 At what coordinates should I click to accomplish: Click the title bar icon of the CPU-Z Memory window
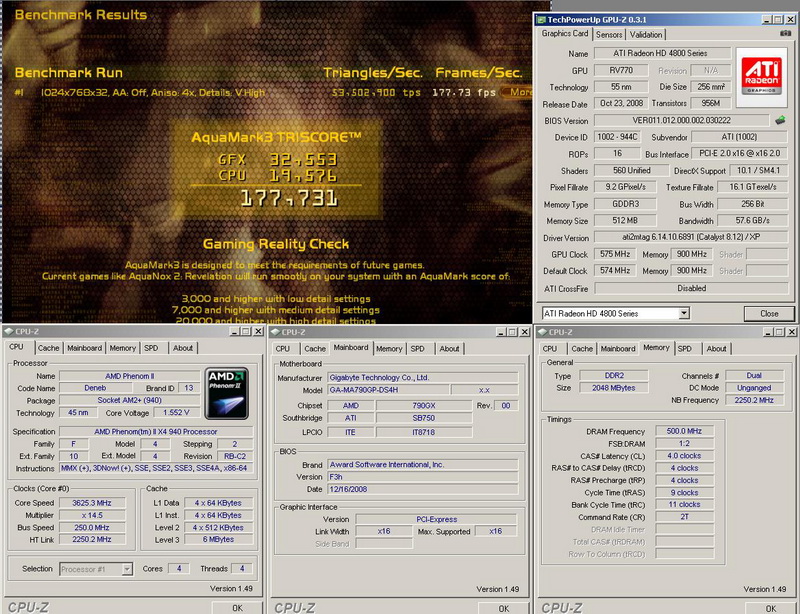pyautogui.click(x=542, y=332)
